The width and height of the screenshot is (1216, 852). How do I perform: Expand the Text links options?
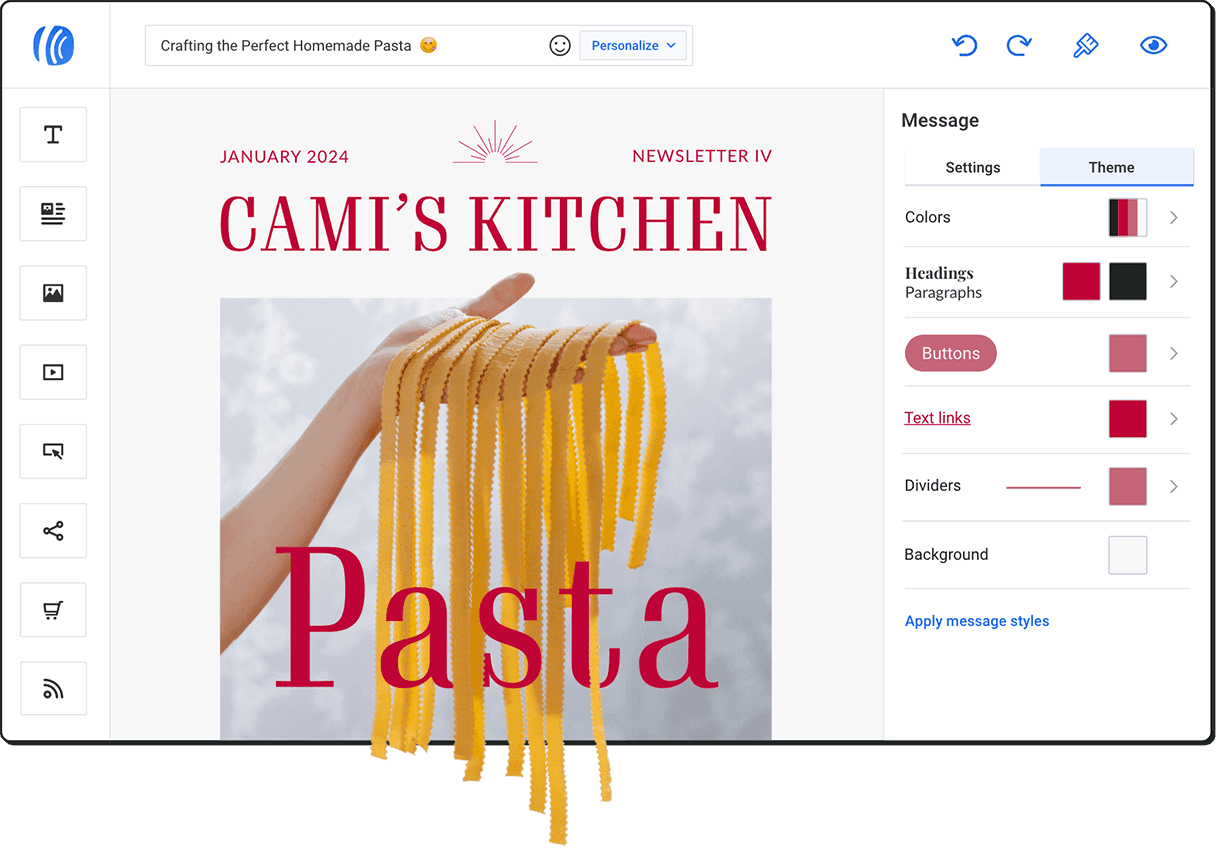1174,419
